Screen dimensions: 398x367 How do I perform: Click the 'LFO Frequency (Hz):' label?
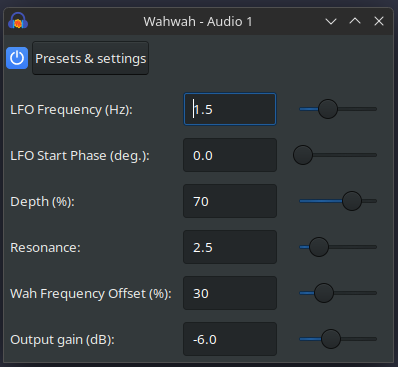[71, 110]
